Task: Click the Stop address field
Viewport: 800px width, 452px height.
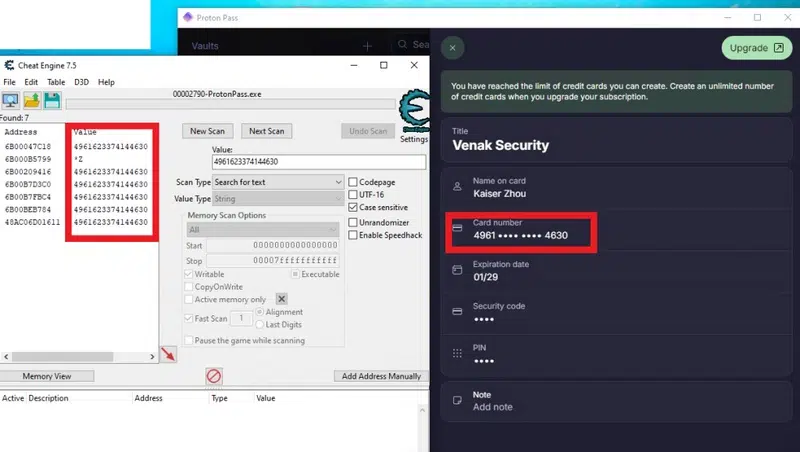Action: click(272, 261)
